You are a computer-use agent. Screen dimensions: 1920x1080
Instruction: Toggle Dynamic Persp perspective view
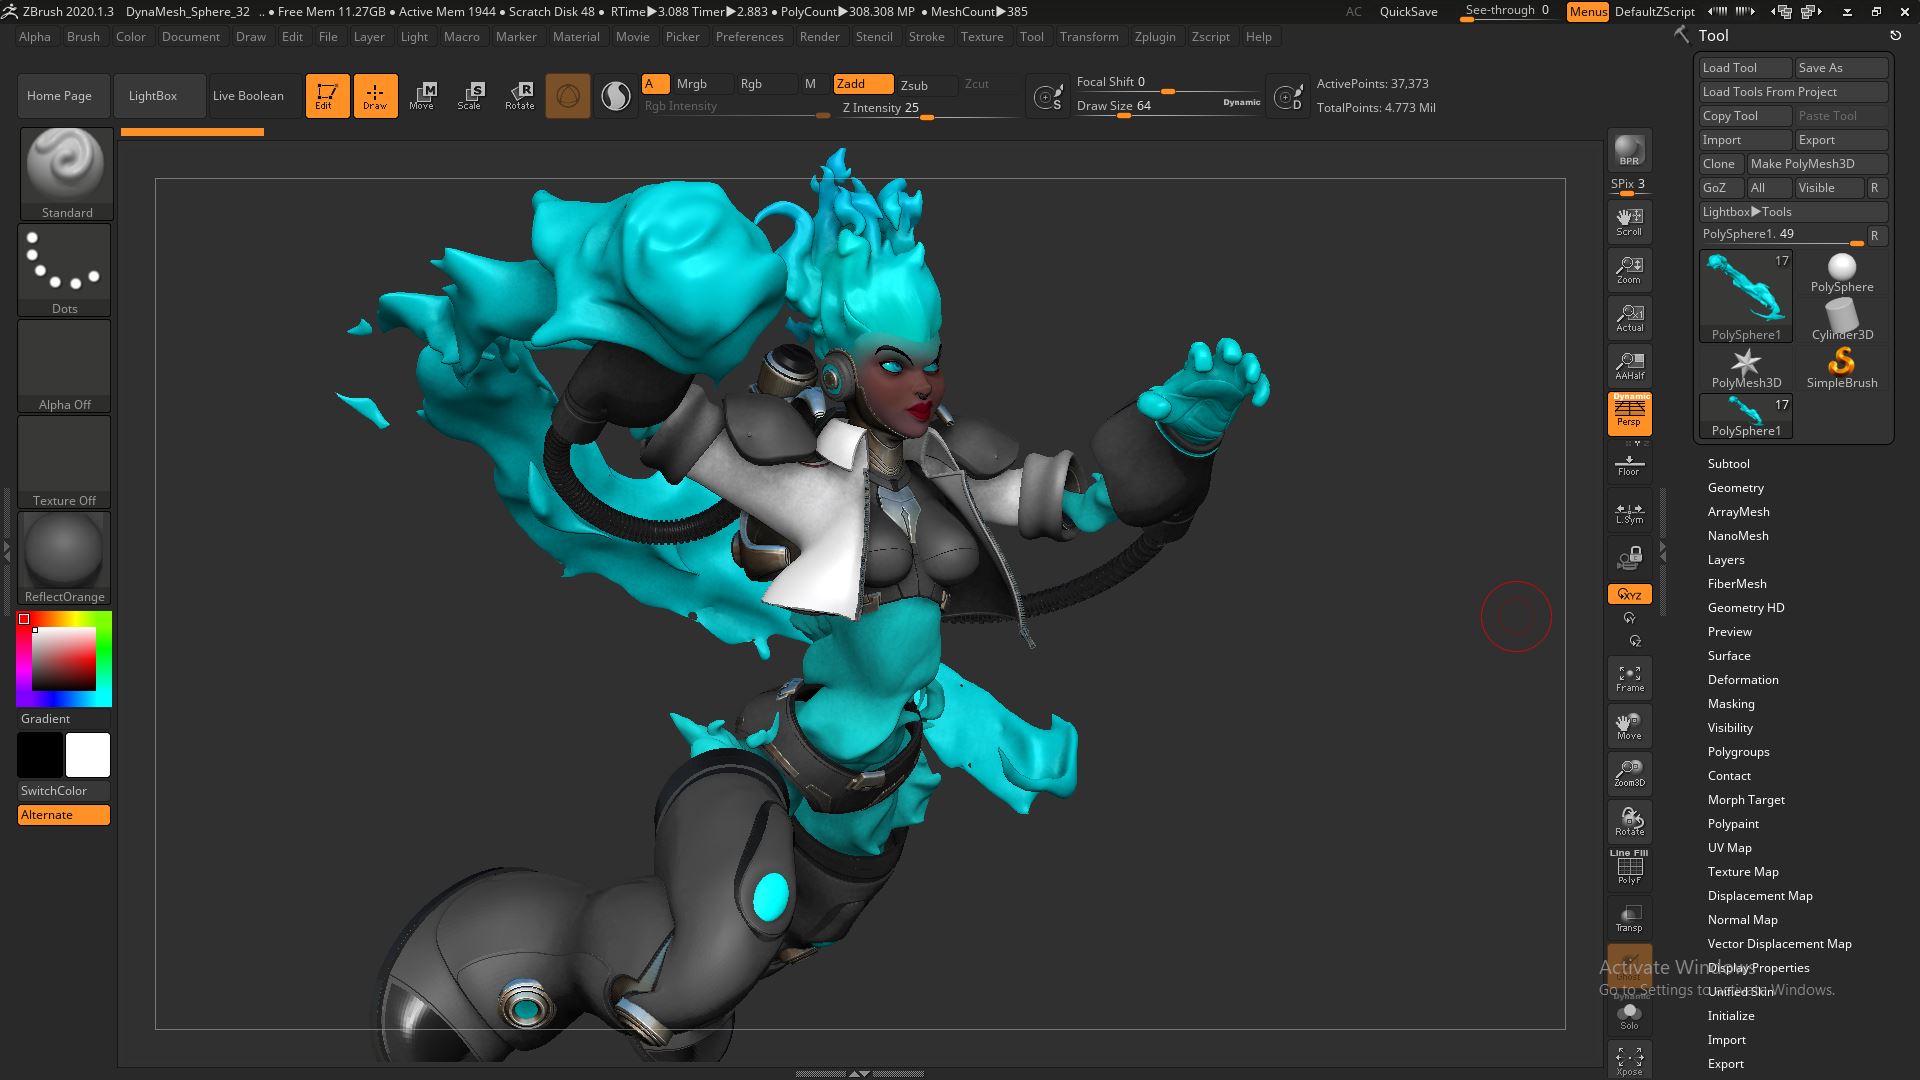coord(1629,414)
